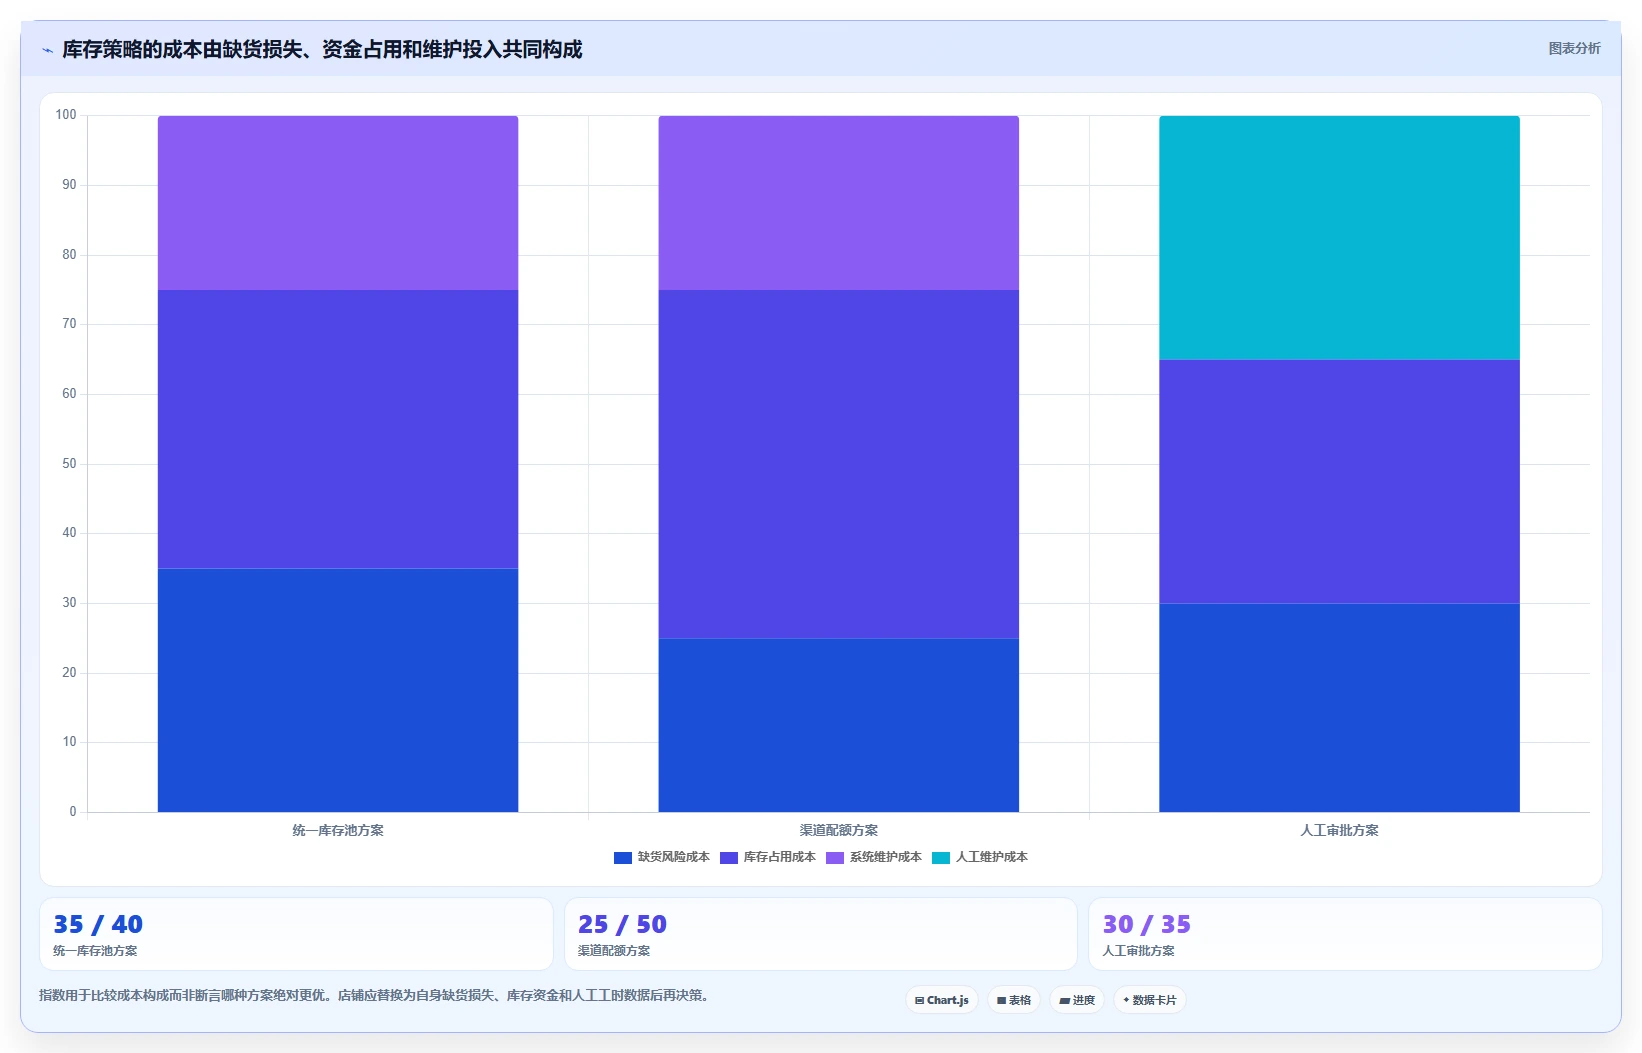Click the indigo middle segment of 人工审批方案 bar
The image size is (1642, 1053).
point(1339,481)
